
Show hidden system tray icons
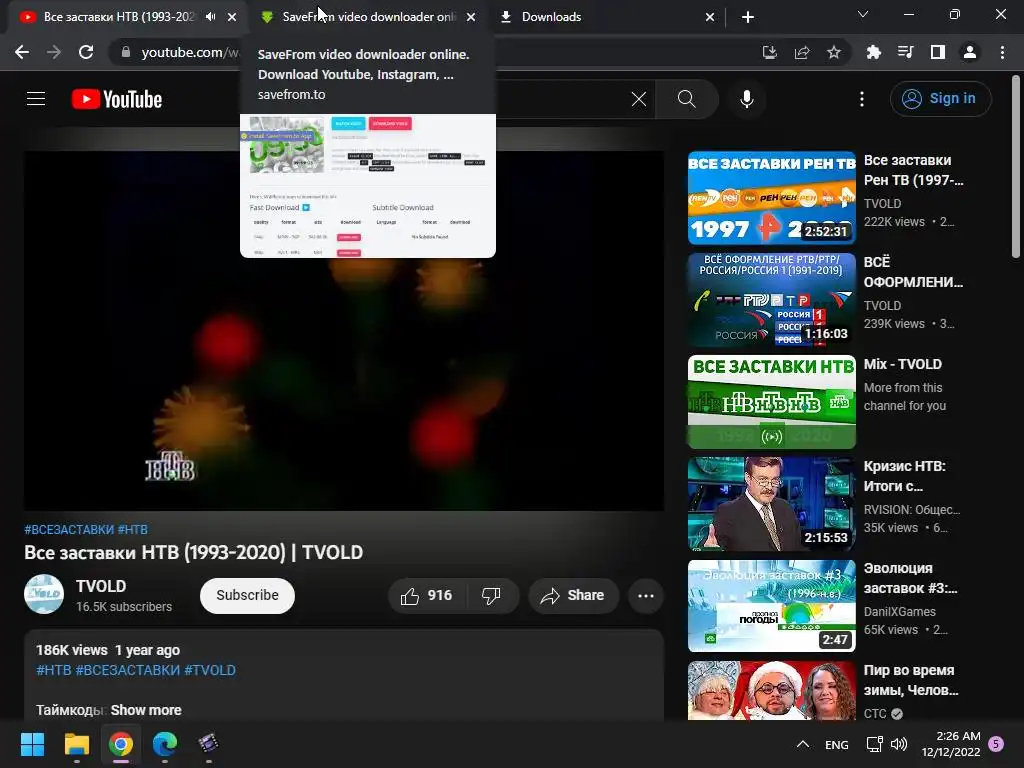[803, 744]
